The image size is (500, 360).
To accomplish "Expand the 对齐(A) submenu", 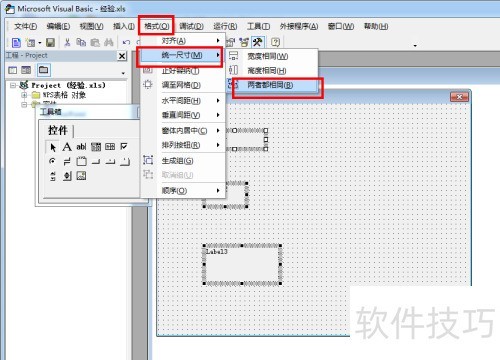I will 183,41.
